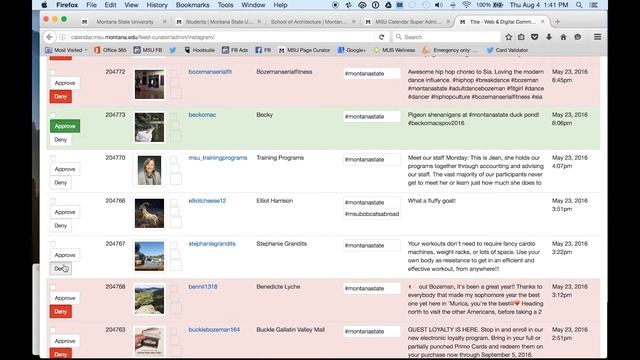
Task: Switch to MSU Calendar Super Admin tab
Action: (x=408, y=22)
